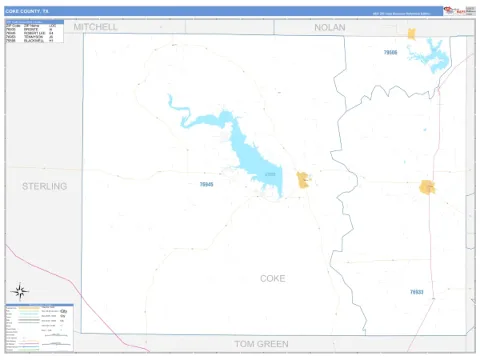The width and height of the screenshot is (480, 360).
Task: Click the 79506 ZIP code label
Action: click(x=390, y=52)
